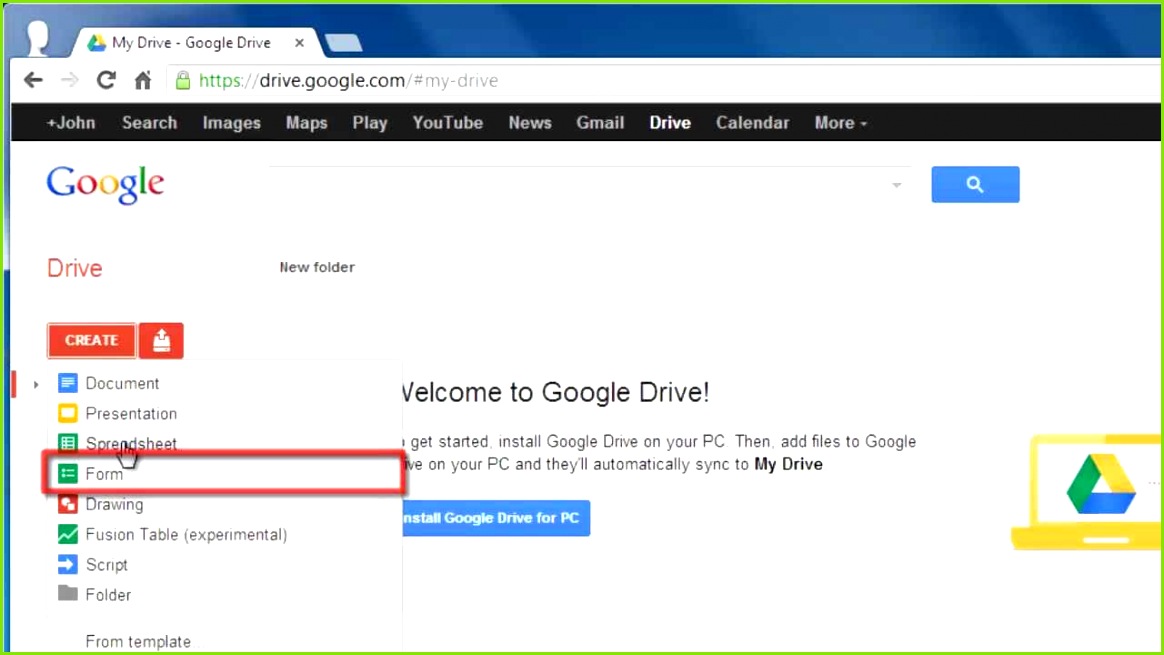Expand the My Drive tree arrow
This screenshot has width=1164, height=655.
[36, 385]
